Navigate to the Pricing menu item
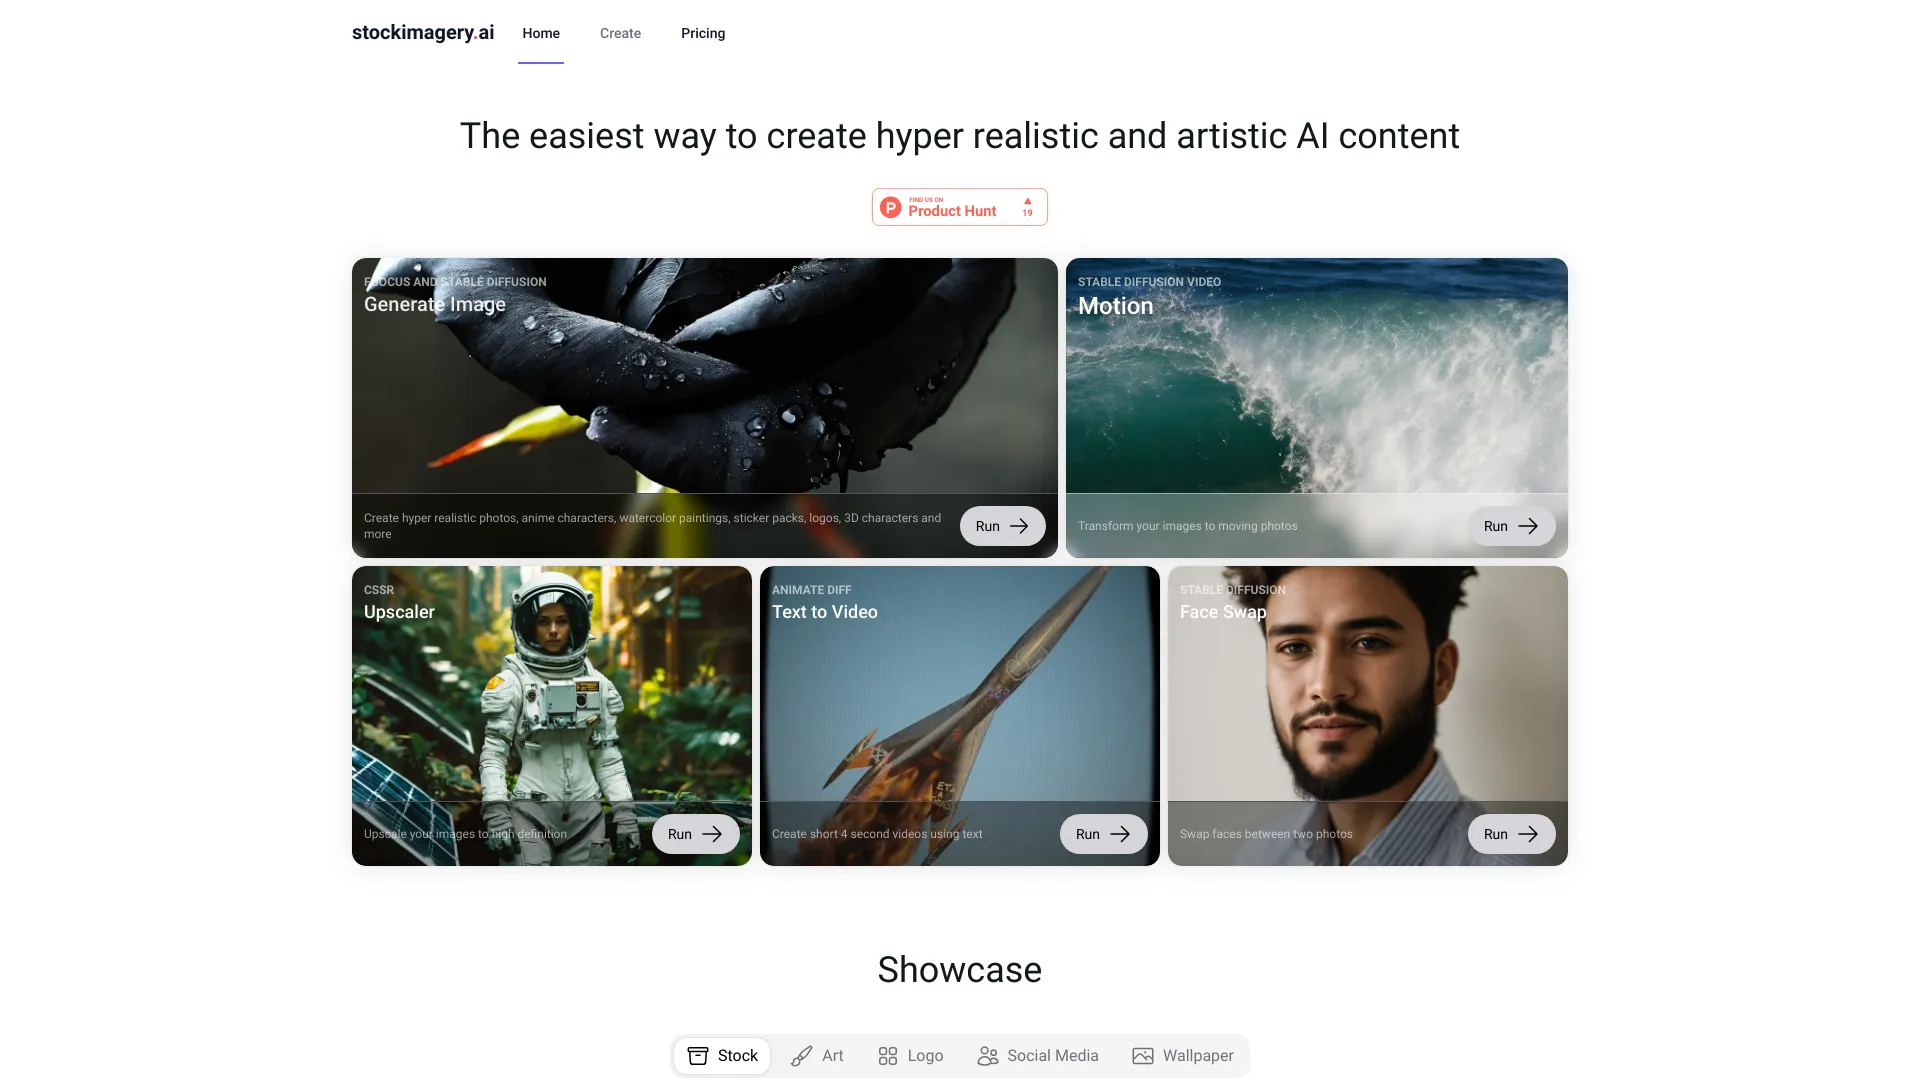Image resolution: width=1920 pixels, height=1080 pixels. click(703, 33)
